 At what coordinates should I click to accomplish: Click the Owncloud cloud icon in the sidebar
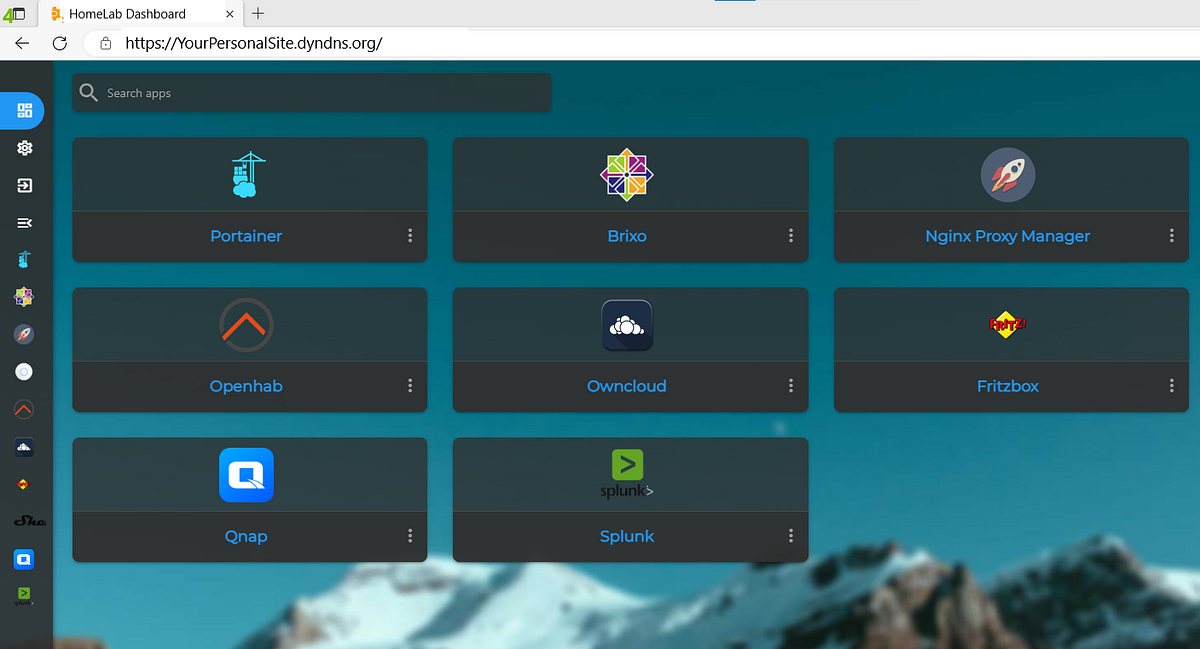pyautogui.click(x=23, y=447)
